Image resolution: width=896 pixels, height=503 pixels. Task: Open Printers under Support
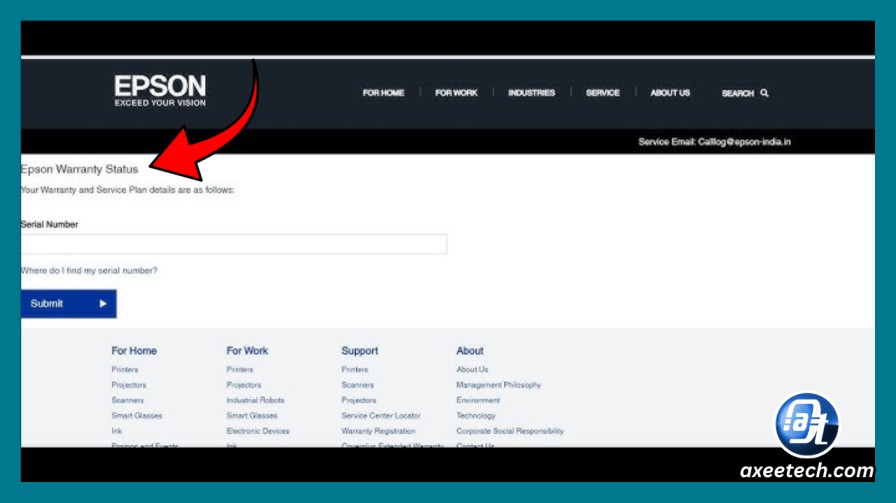355,370
